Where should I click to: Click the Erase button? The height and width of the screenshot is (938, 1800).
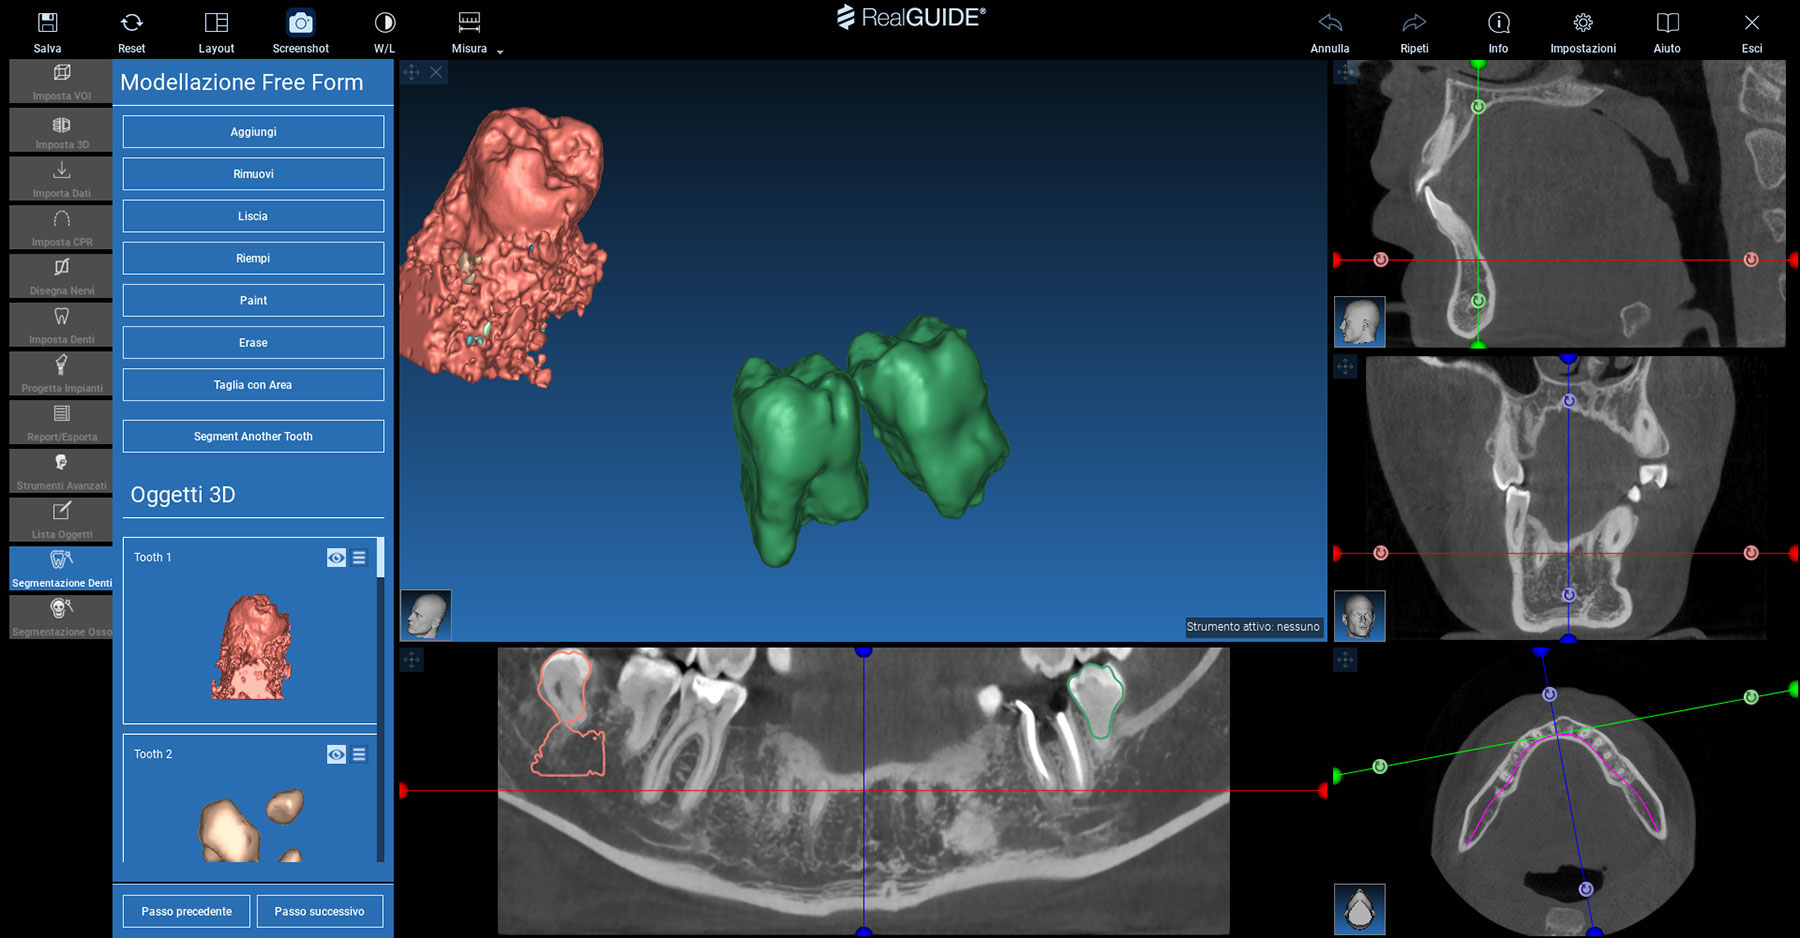pyautogui.click(x=253, y=342)
